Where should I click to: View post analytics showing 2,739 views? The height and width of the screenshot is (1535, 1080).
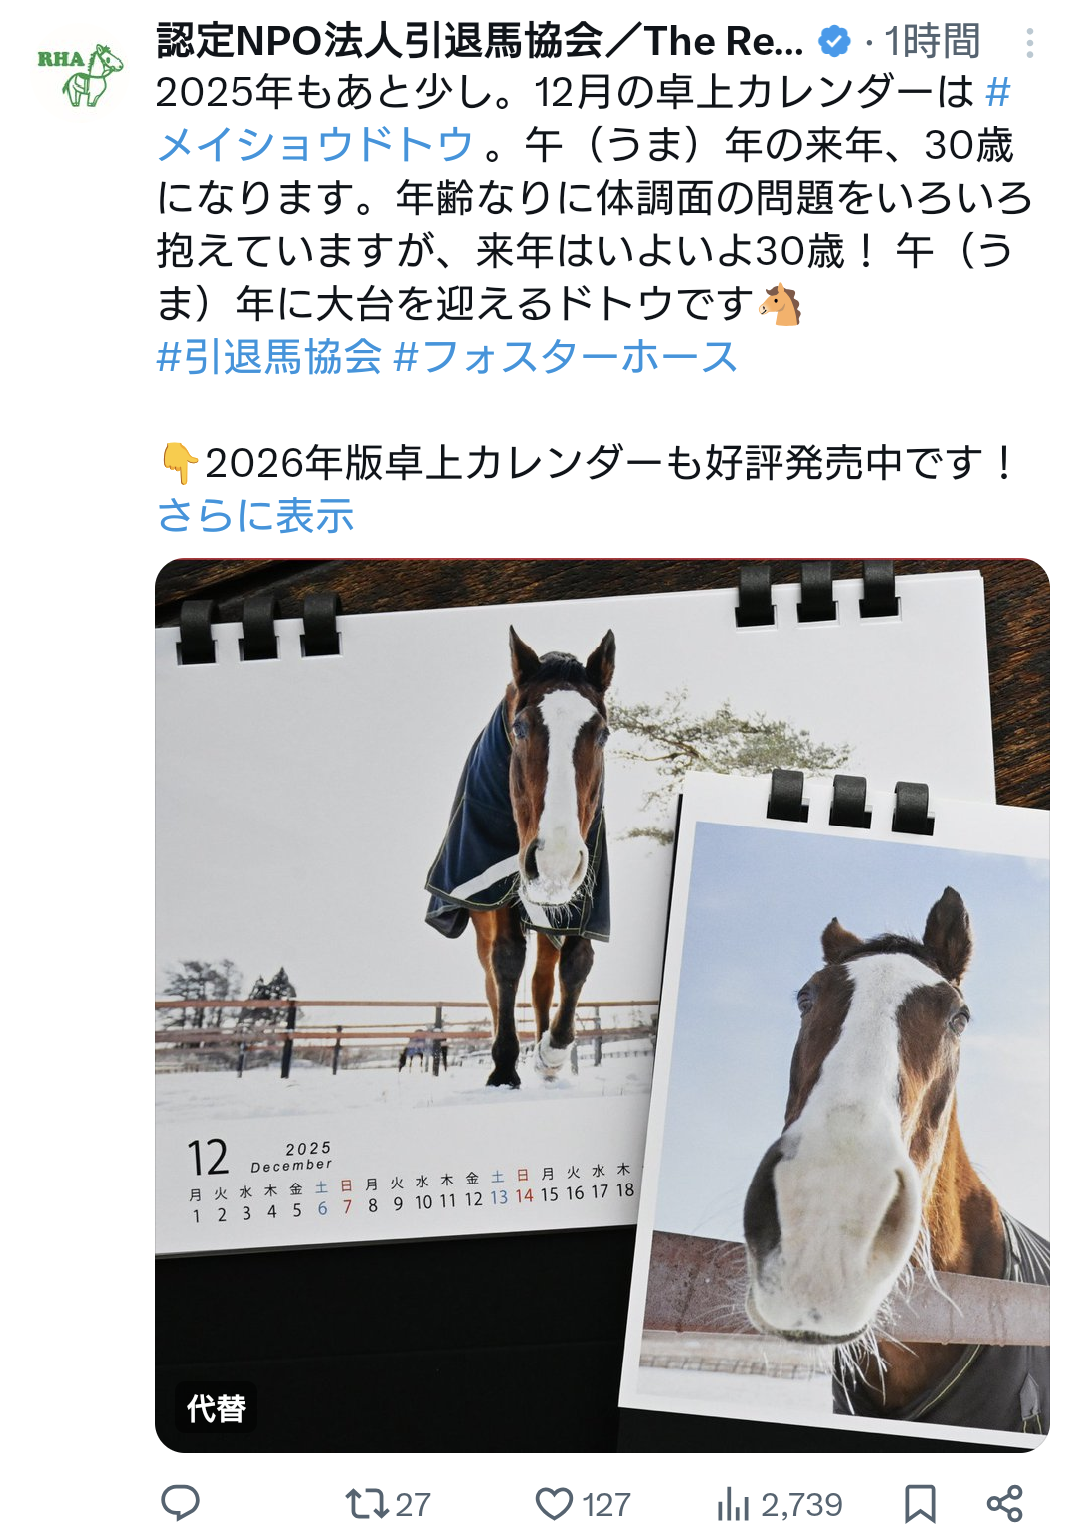[780, 1503]
